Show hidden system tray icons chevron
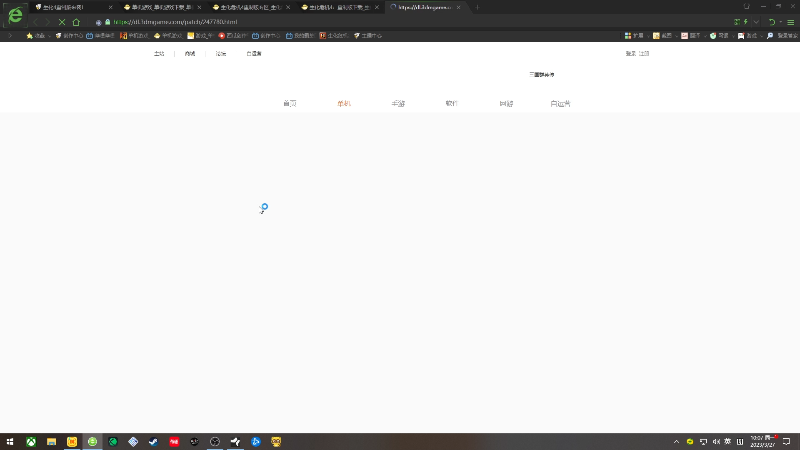Screen dimensions: 800x450 coord(677,442)
